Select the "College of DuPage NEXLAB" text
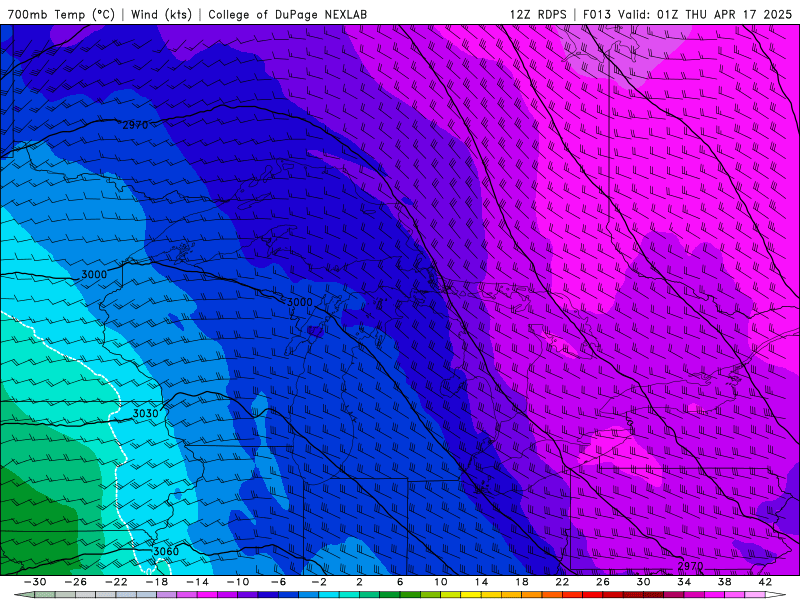 (287, 14)
